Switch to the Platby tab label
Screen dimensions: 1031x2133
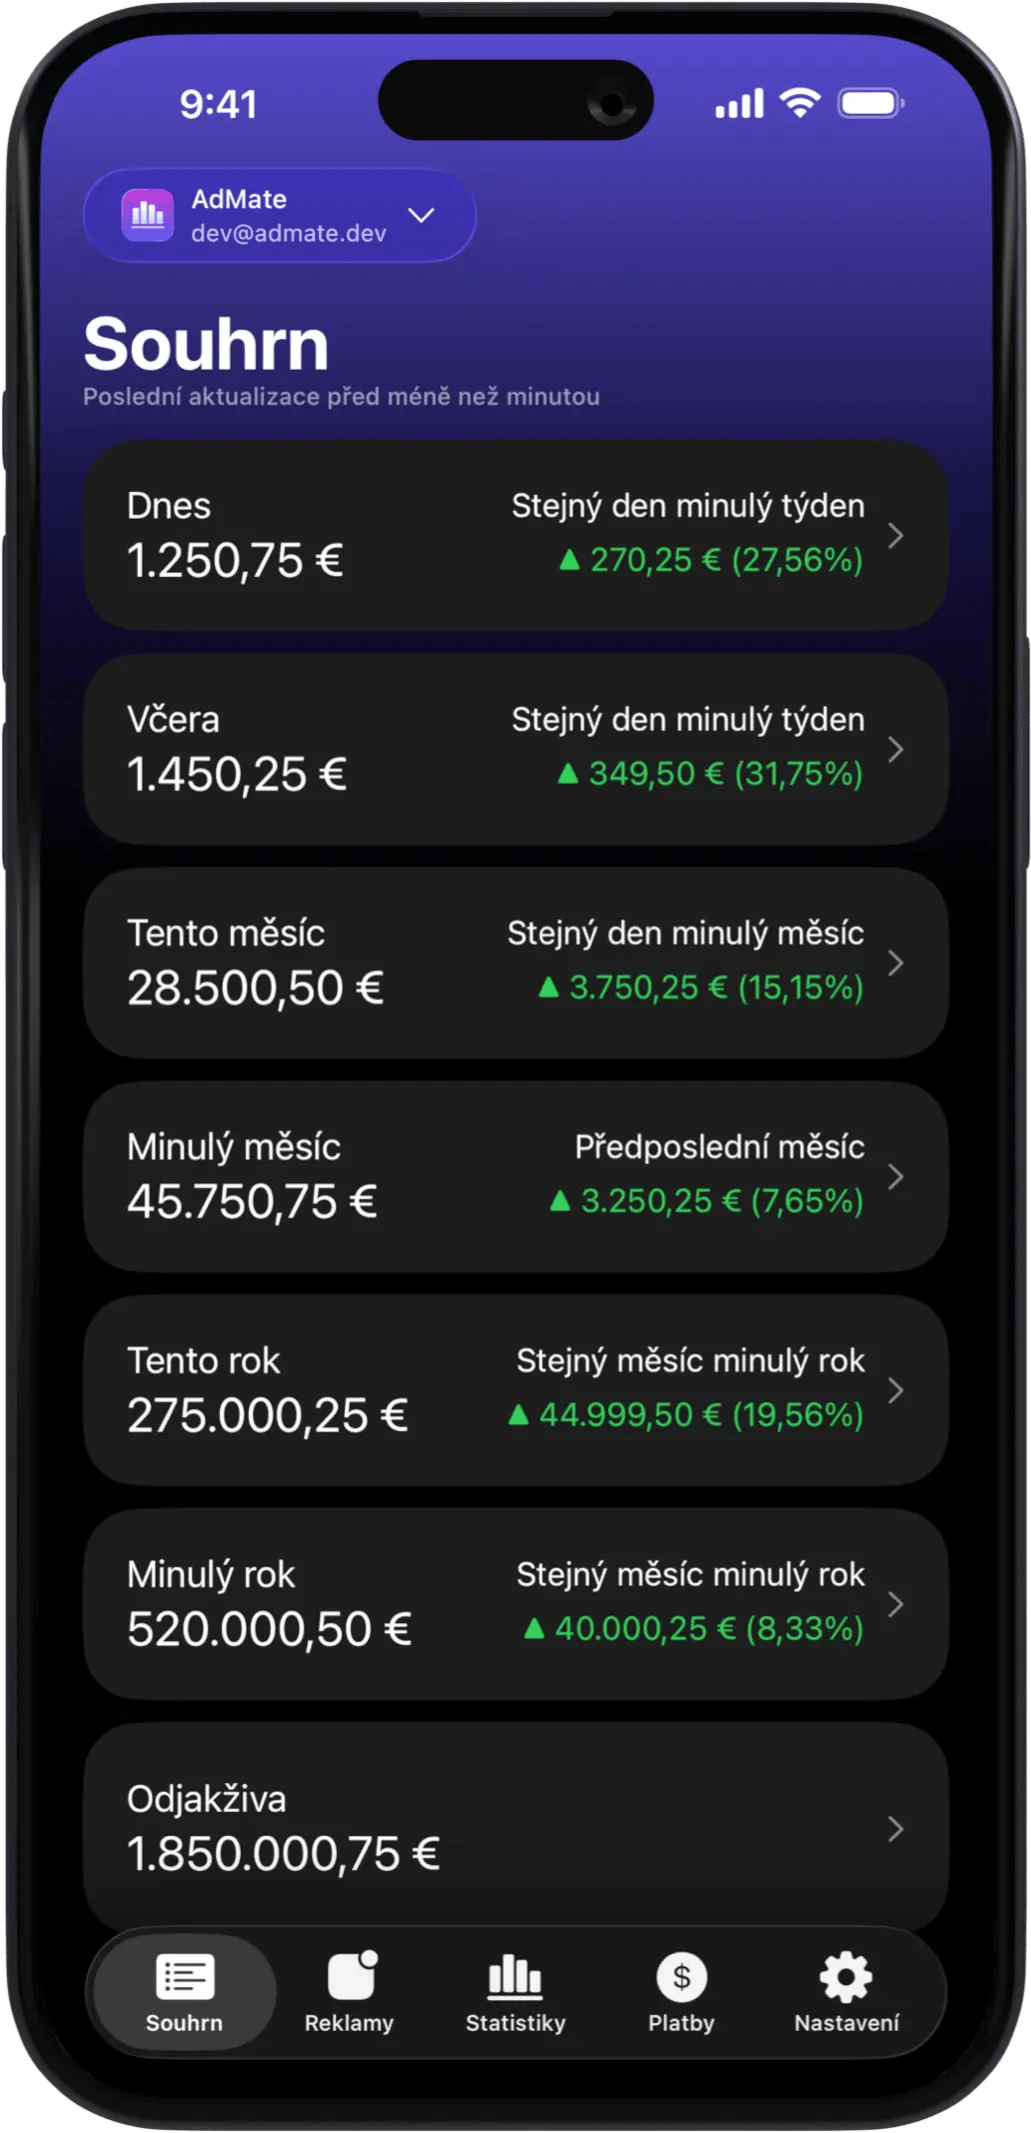click(x=681, y=2023)
